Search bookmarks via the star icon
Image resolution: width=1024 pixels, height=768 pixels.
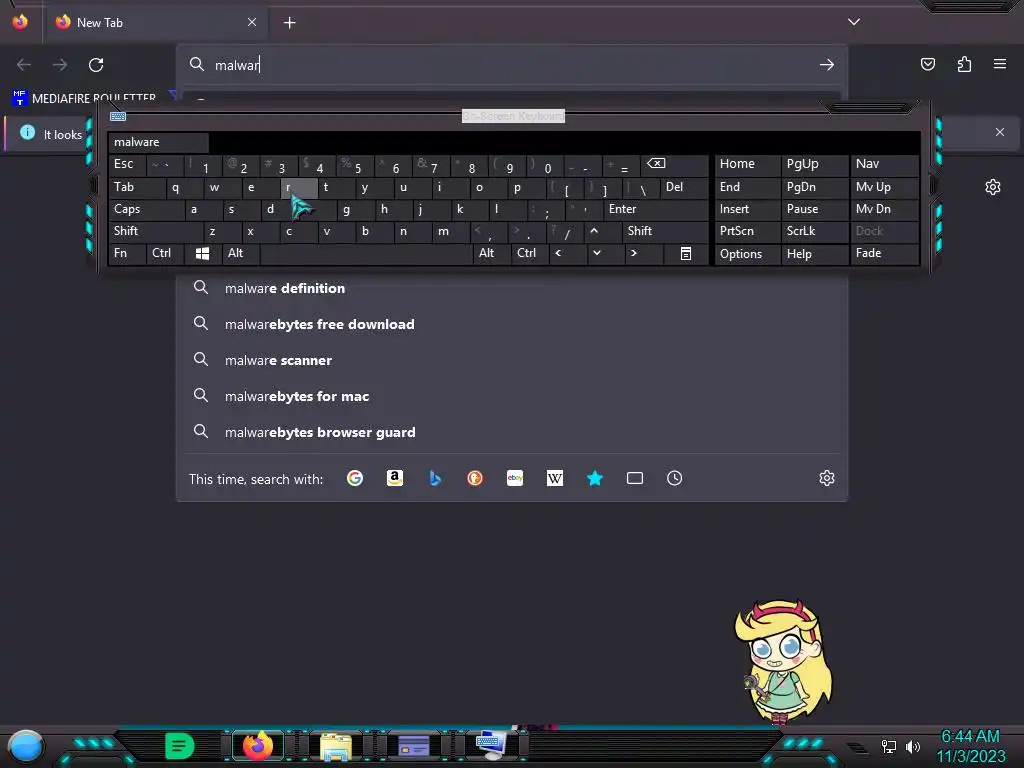click(x=595, y=478)
